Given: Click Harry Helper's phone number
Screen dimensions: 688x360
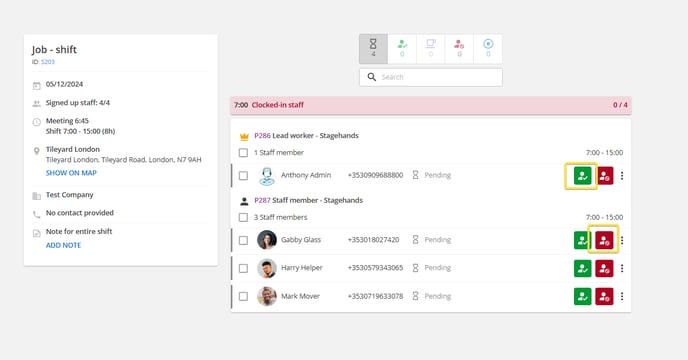Looking at the screenshot, I should tap(375, 268).
